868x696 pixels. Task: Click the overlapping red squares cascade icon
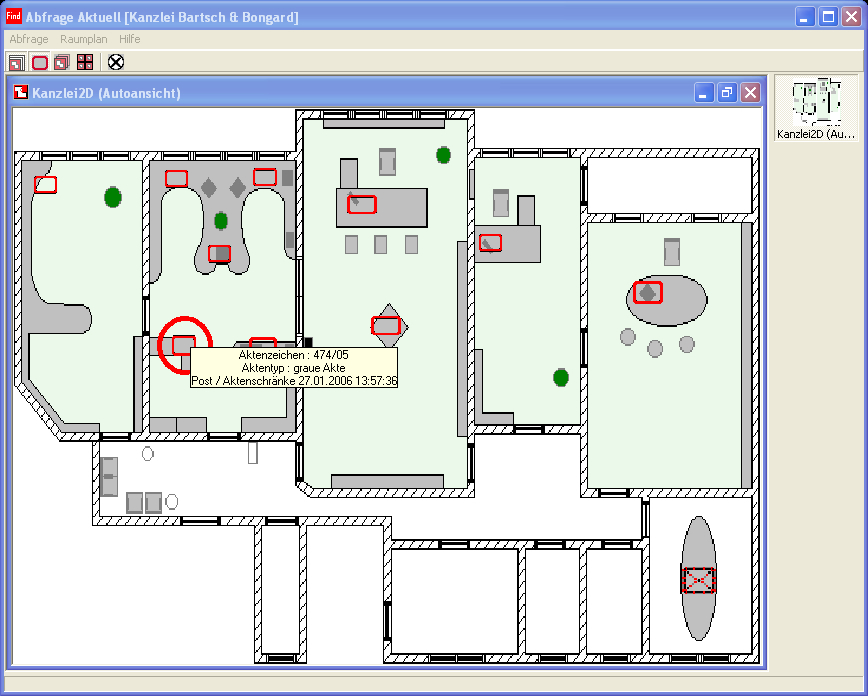[x=61, y=62]
